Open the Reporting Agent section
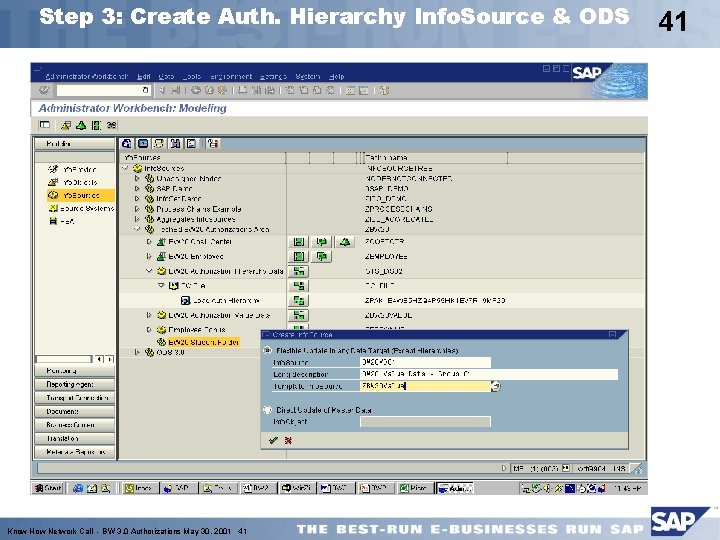Viewport: 720px width, 540px height. (74, 384)
